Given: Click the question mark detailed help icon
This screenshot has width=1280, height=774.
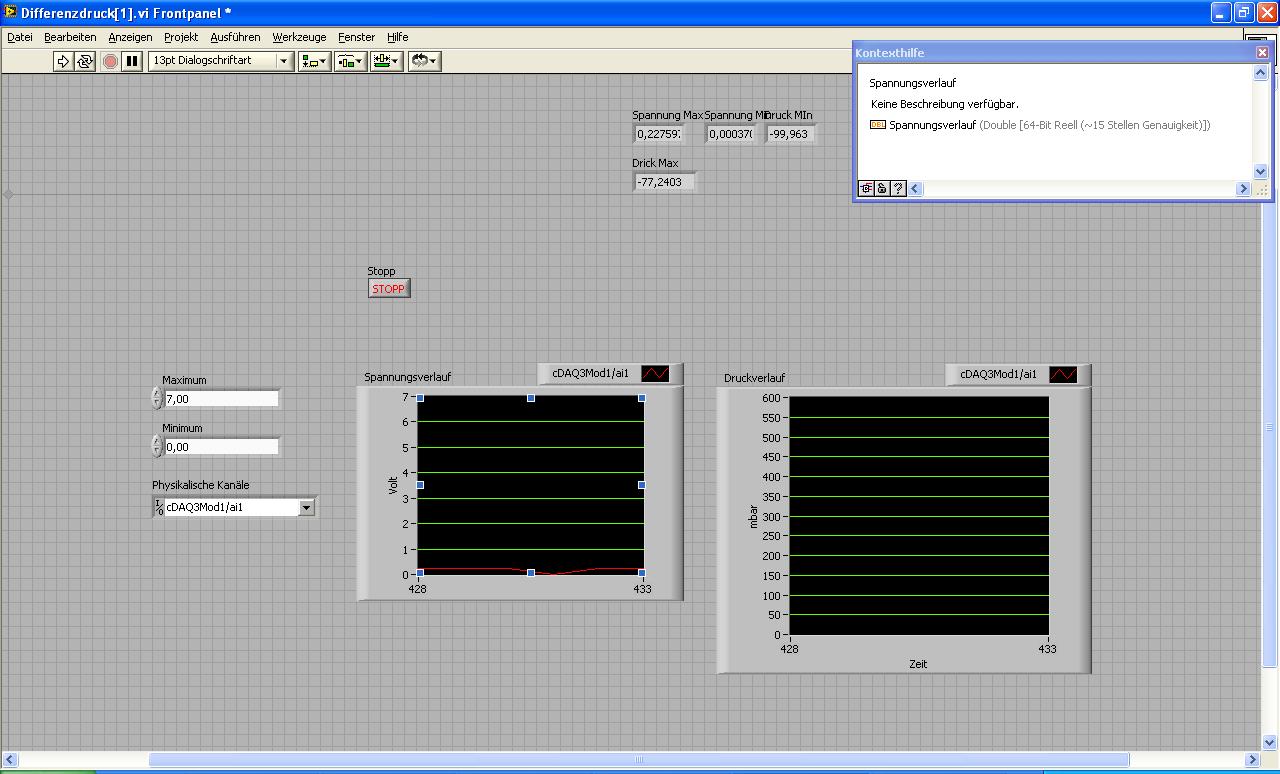Looking at the screenshot, I should pyautogui.click(x=898, y=188).
